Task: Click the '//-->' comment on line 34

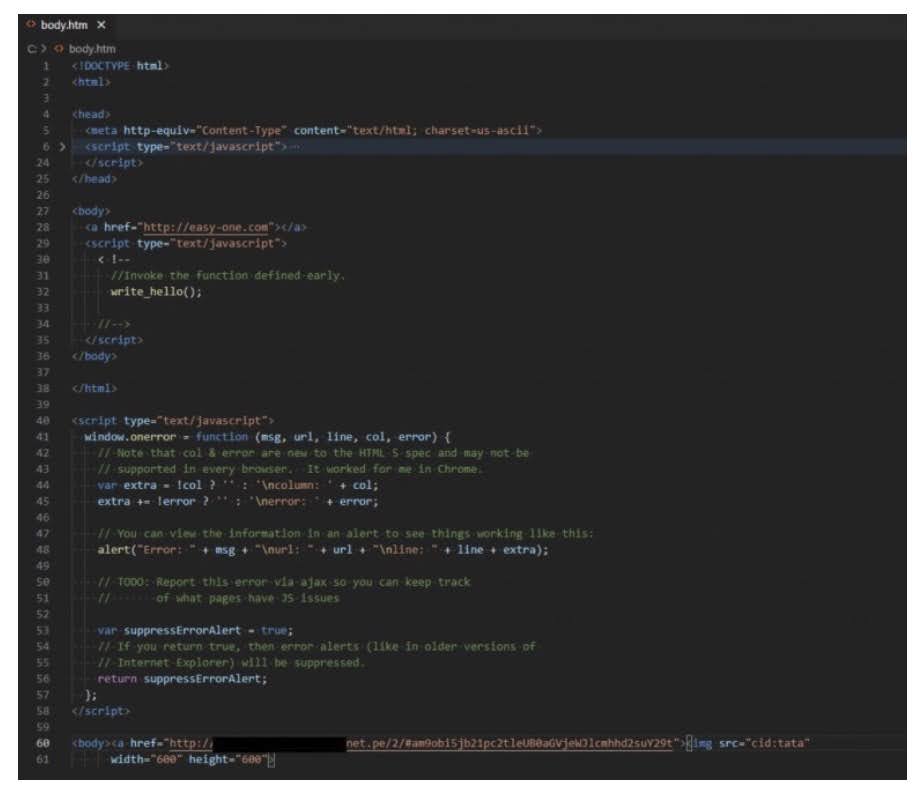Action: click(113, 324)
